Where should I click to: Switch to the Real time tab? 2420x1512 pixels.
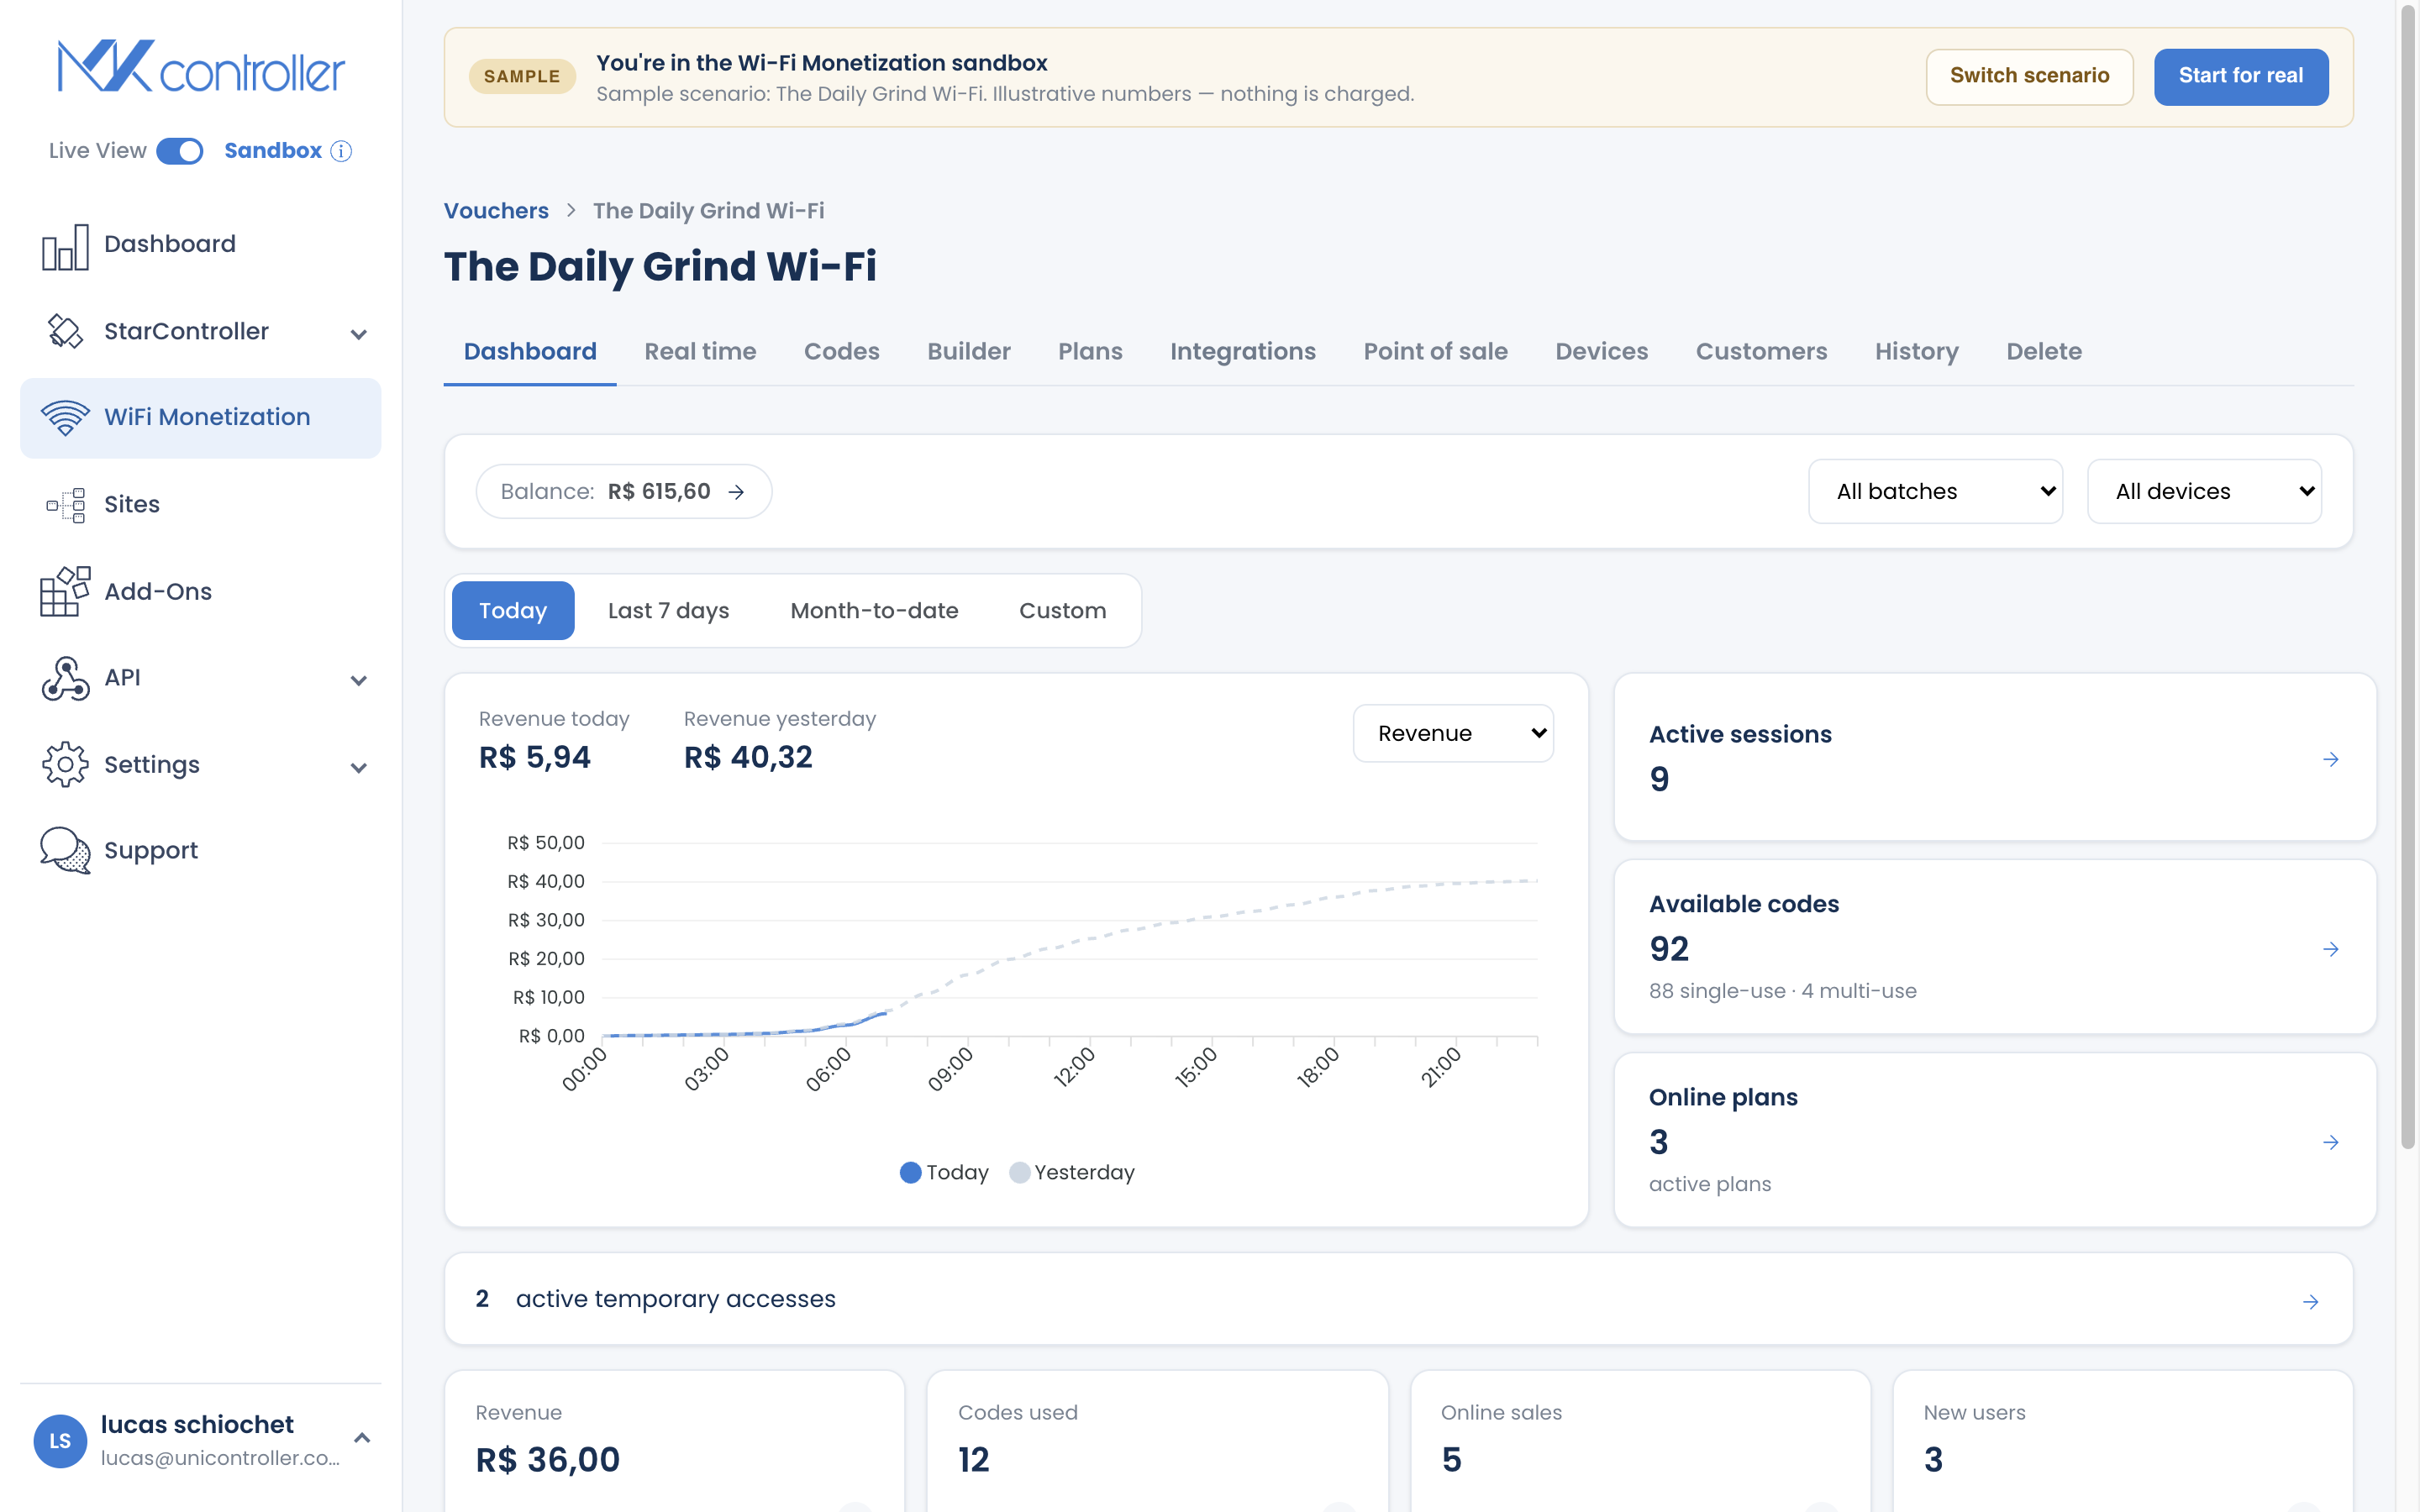[700, 352]
